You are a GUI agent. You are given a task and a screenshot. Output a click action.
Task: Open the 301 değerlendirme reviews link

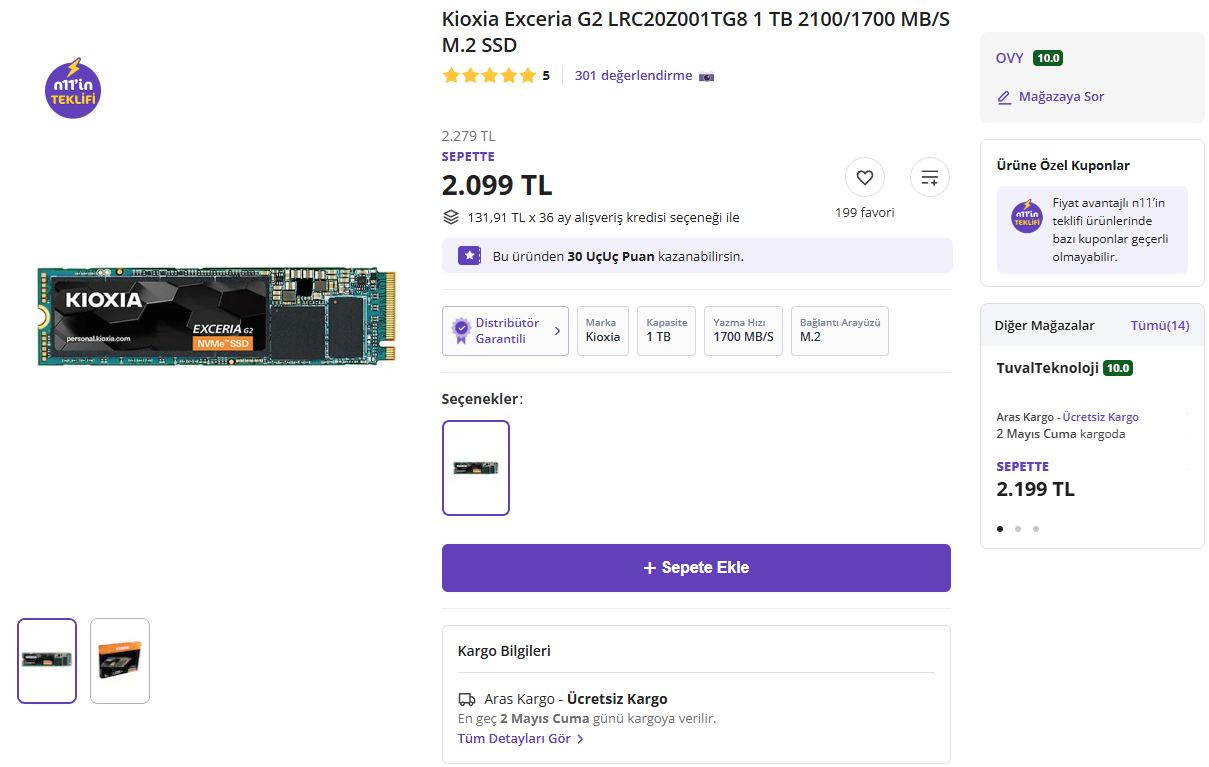click(x=633, y=75)
